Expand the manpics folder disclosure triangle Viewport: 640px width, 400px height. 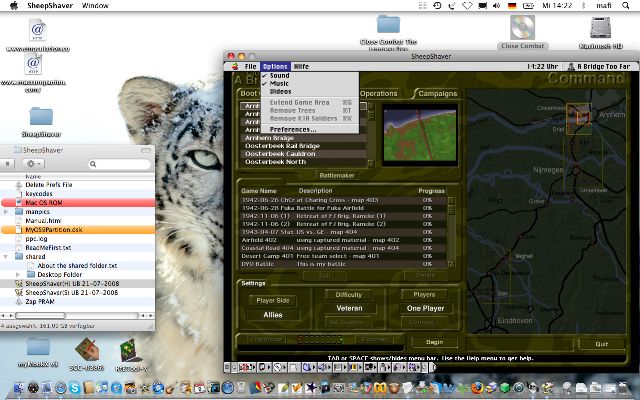click(x=6, y=212)
